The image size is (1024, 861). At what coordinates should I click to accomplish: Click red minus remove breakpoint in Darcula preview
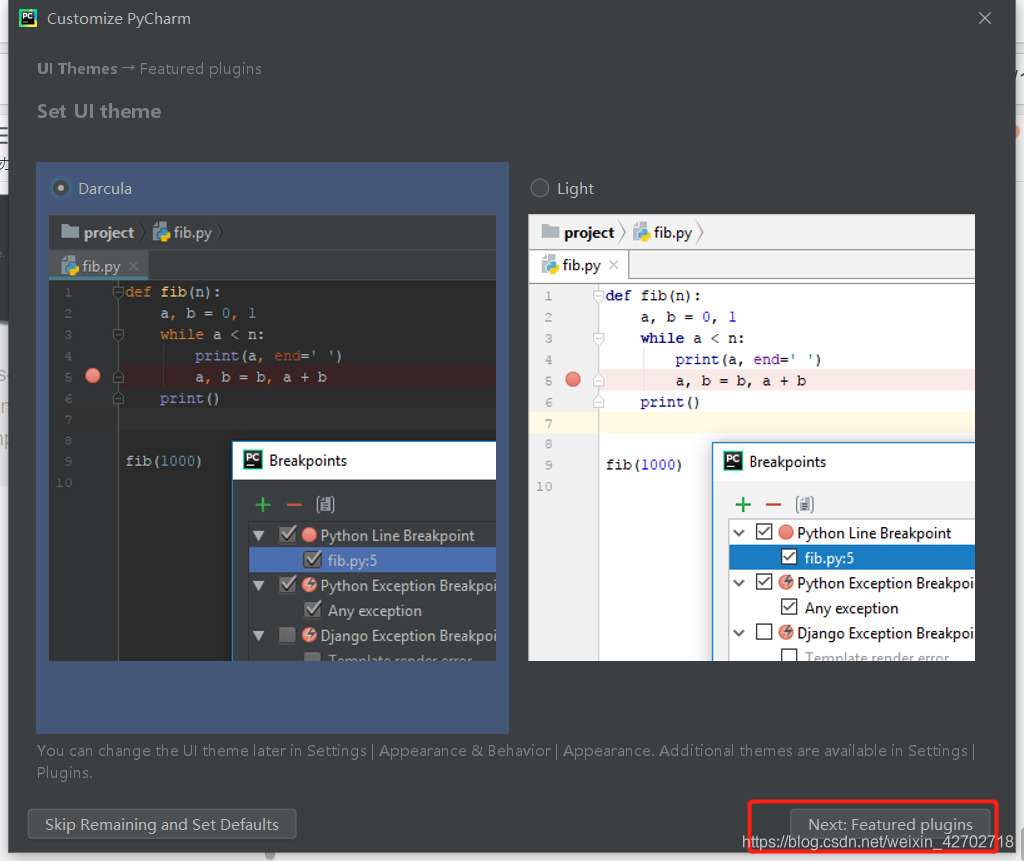tap(294, 505)
